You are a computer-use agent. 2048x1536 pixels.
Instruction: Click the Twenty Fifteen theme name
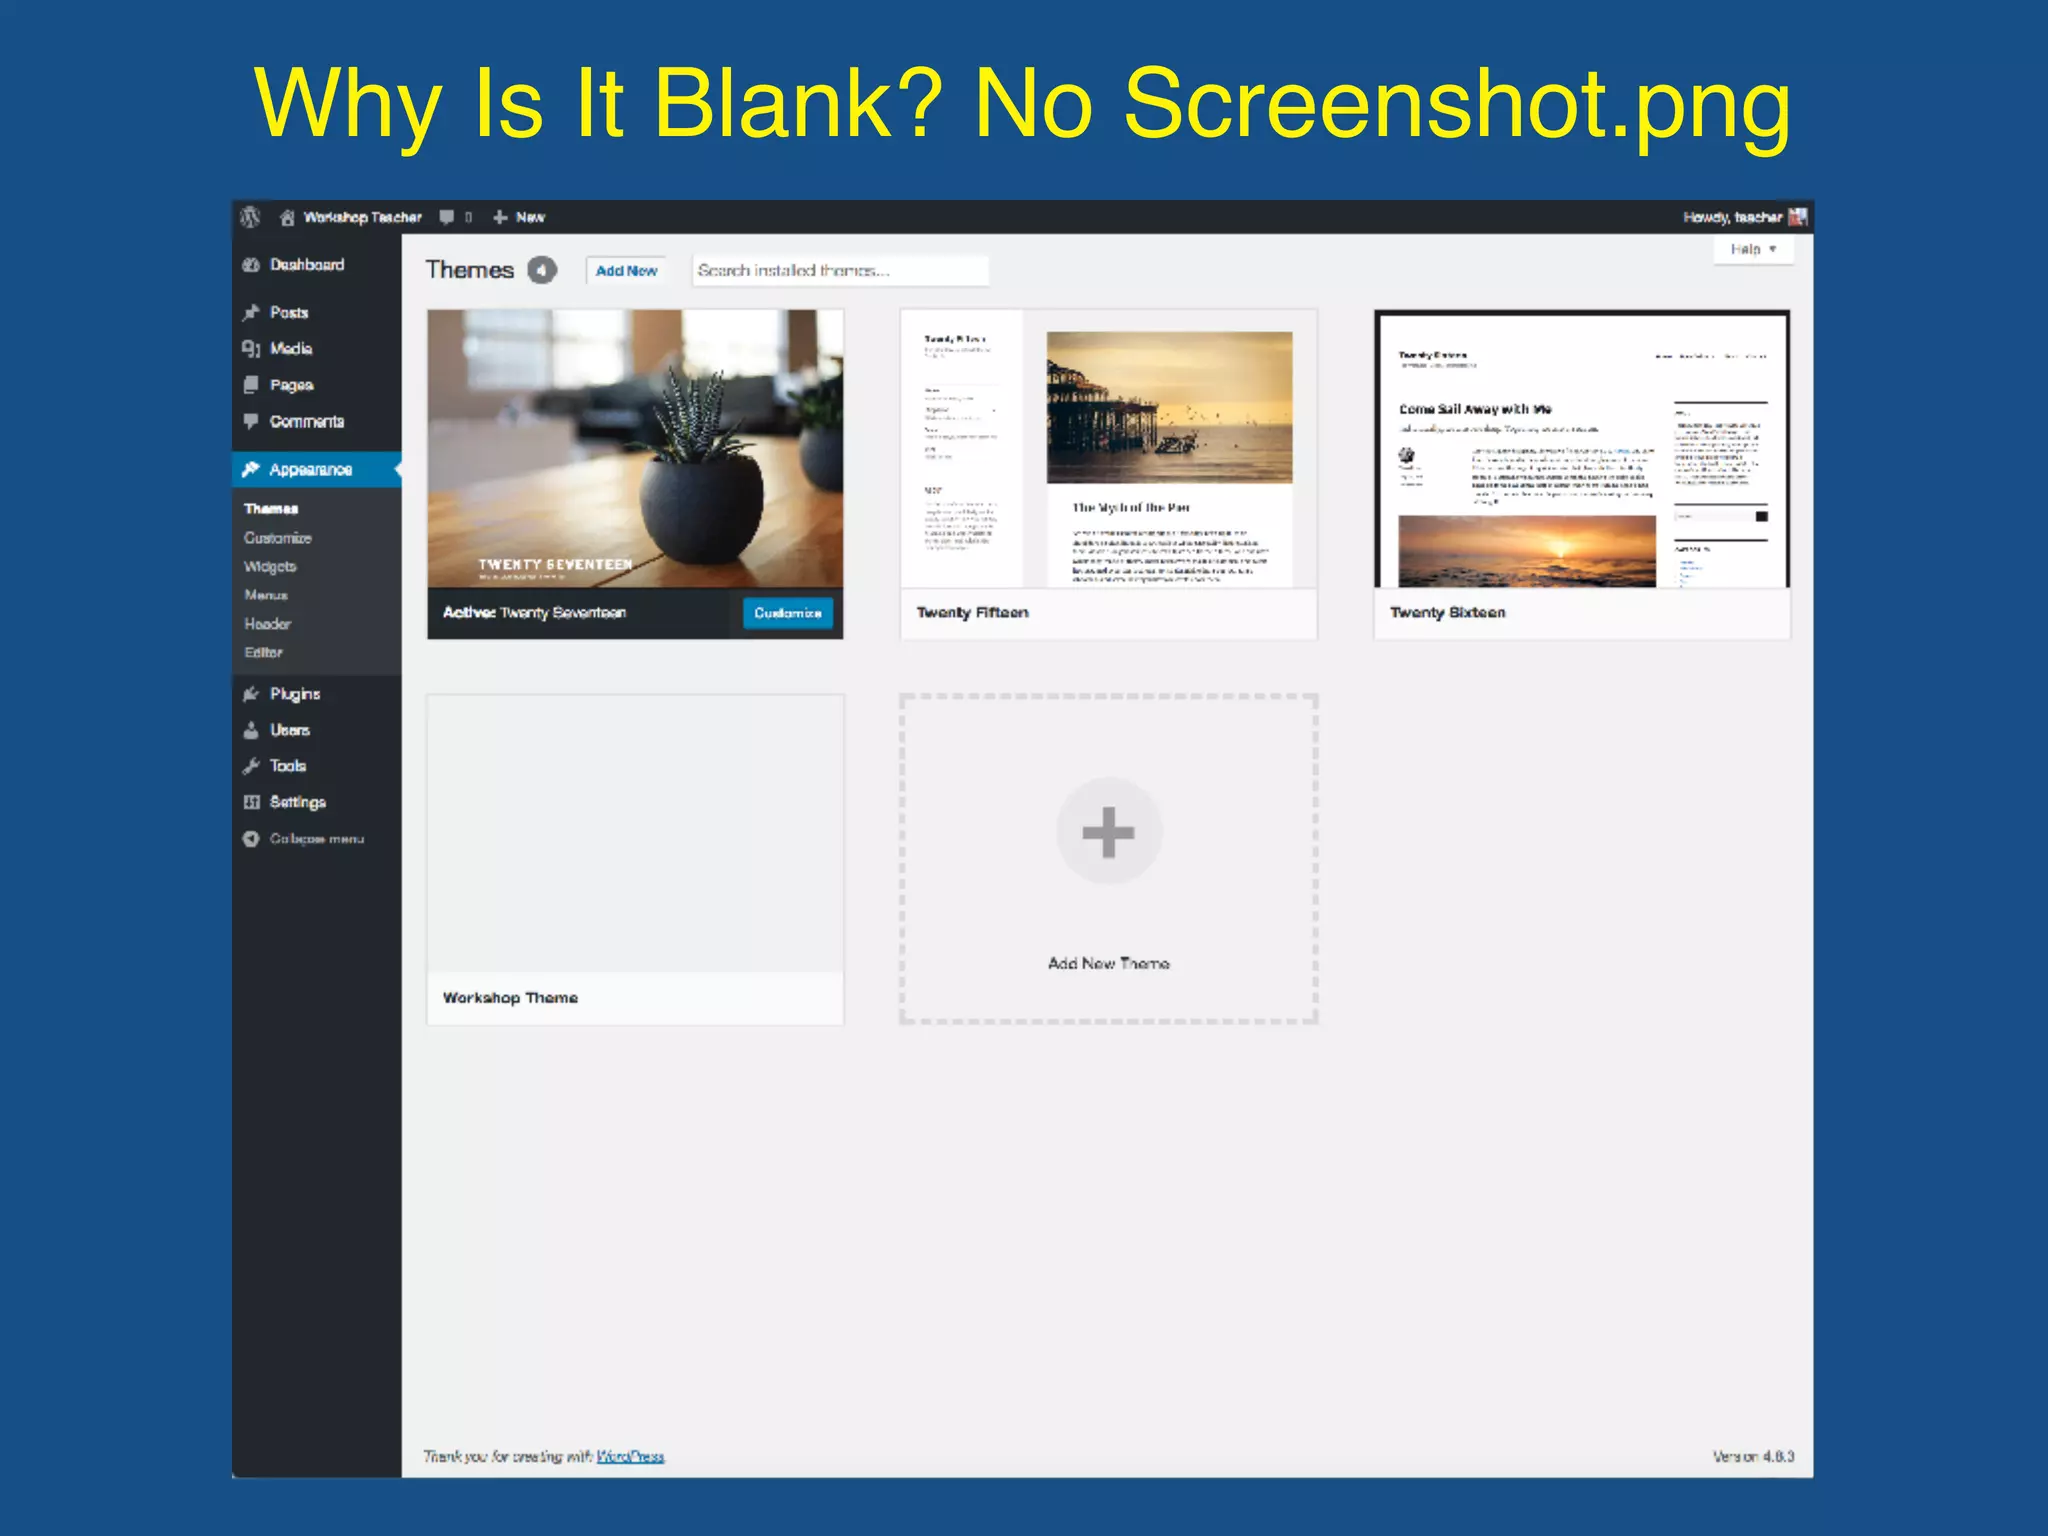[972, 613]
